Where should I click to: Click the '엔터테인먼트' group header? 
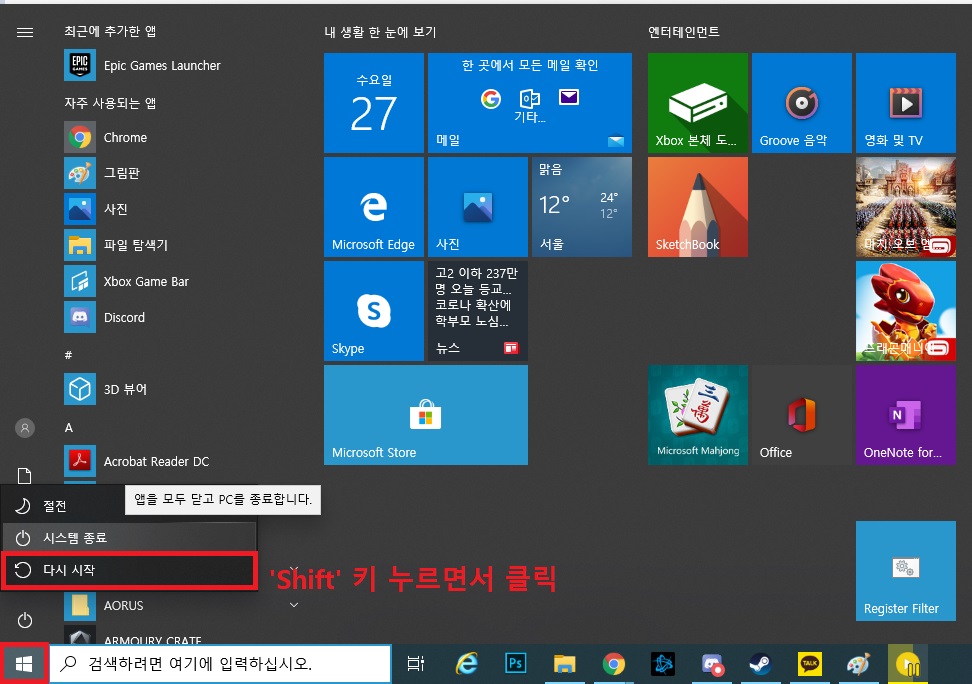point(684,32)
